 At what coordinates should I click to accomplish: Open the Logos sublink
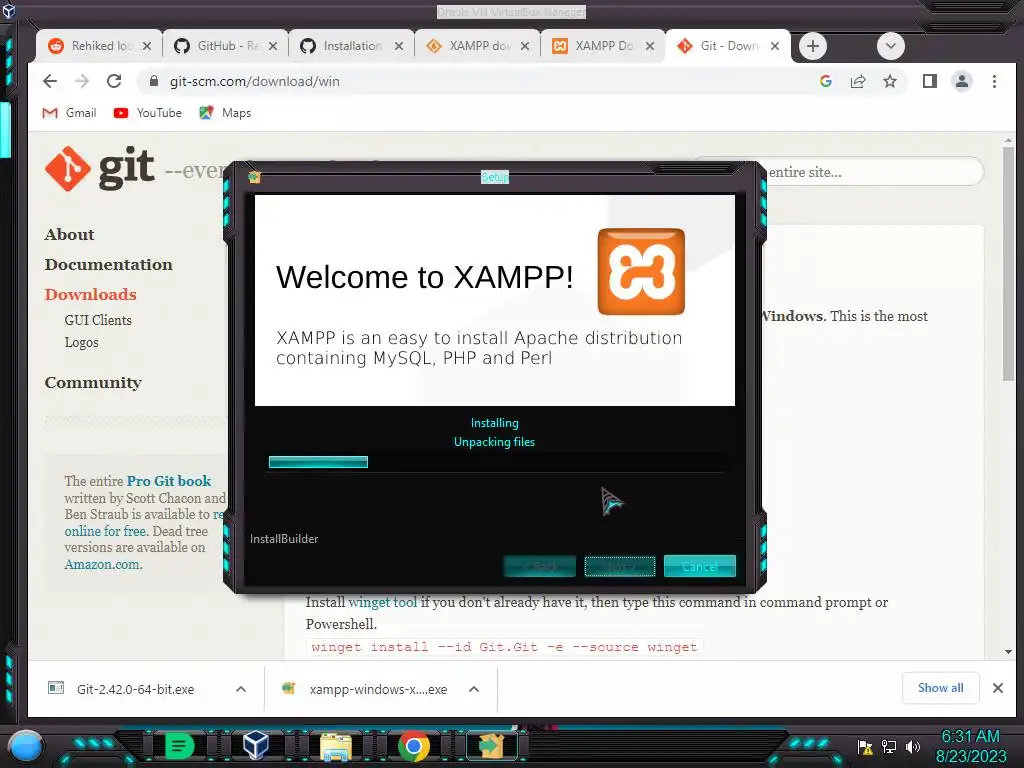click(82, 342)
